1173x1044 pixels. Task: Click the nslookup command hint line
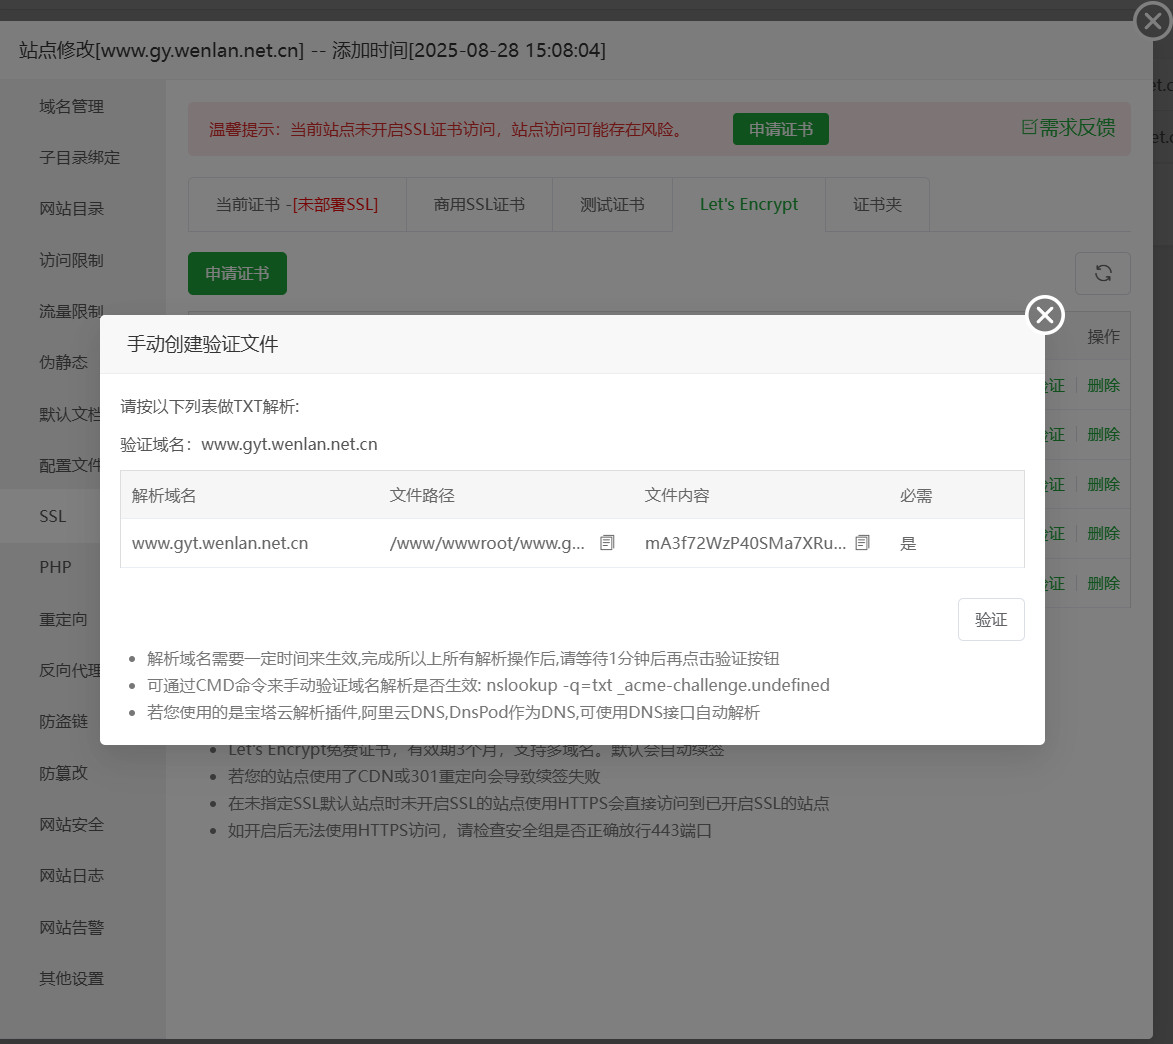[489, 685]
